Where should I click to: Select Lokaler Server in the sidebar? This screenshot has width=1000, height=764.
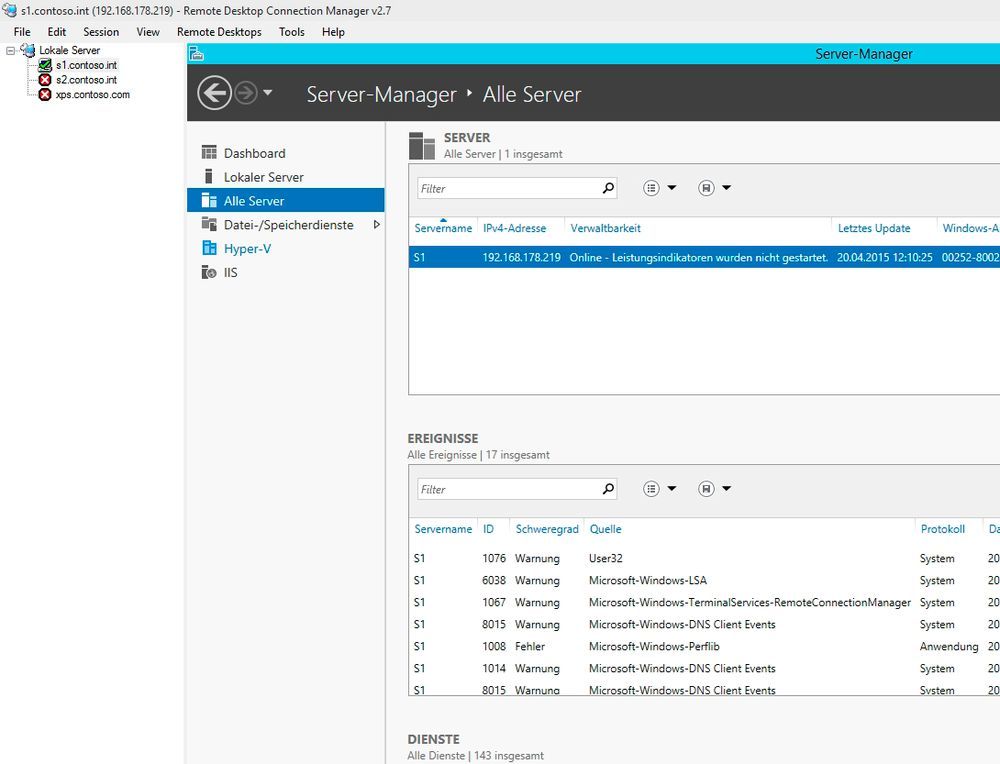(263, 177)
